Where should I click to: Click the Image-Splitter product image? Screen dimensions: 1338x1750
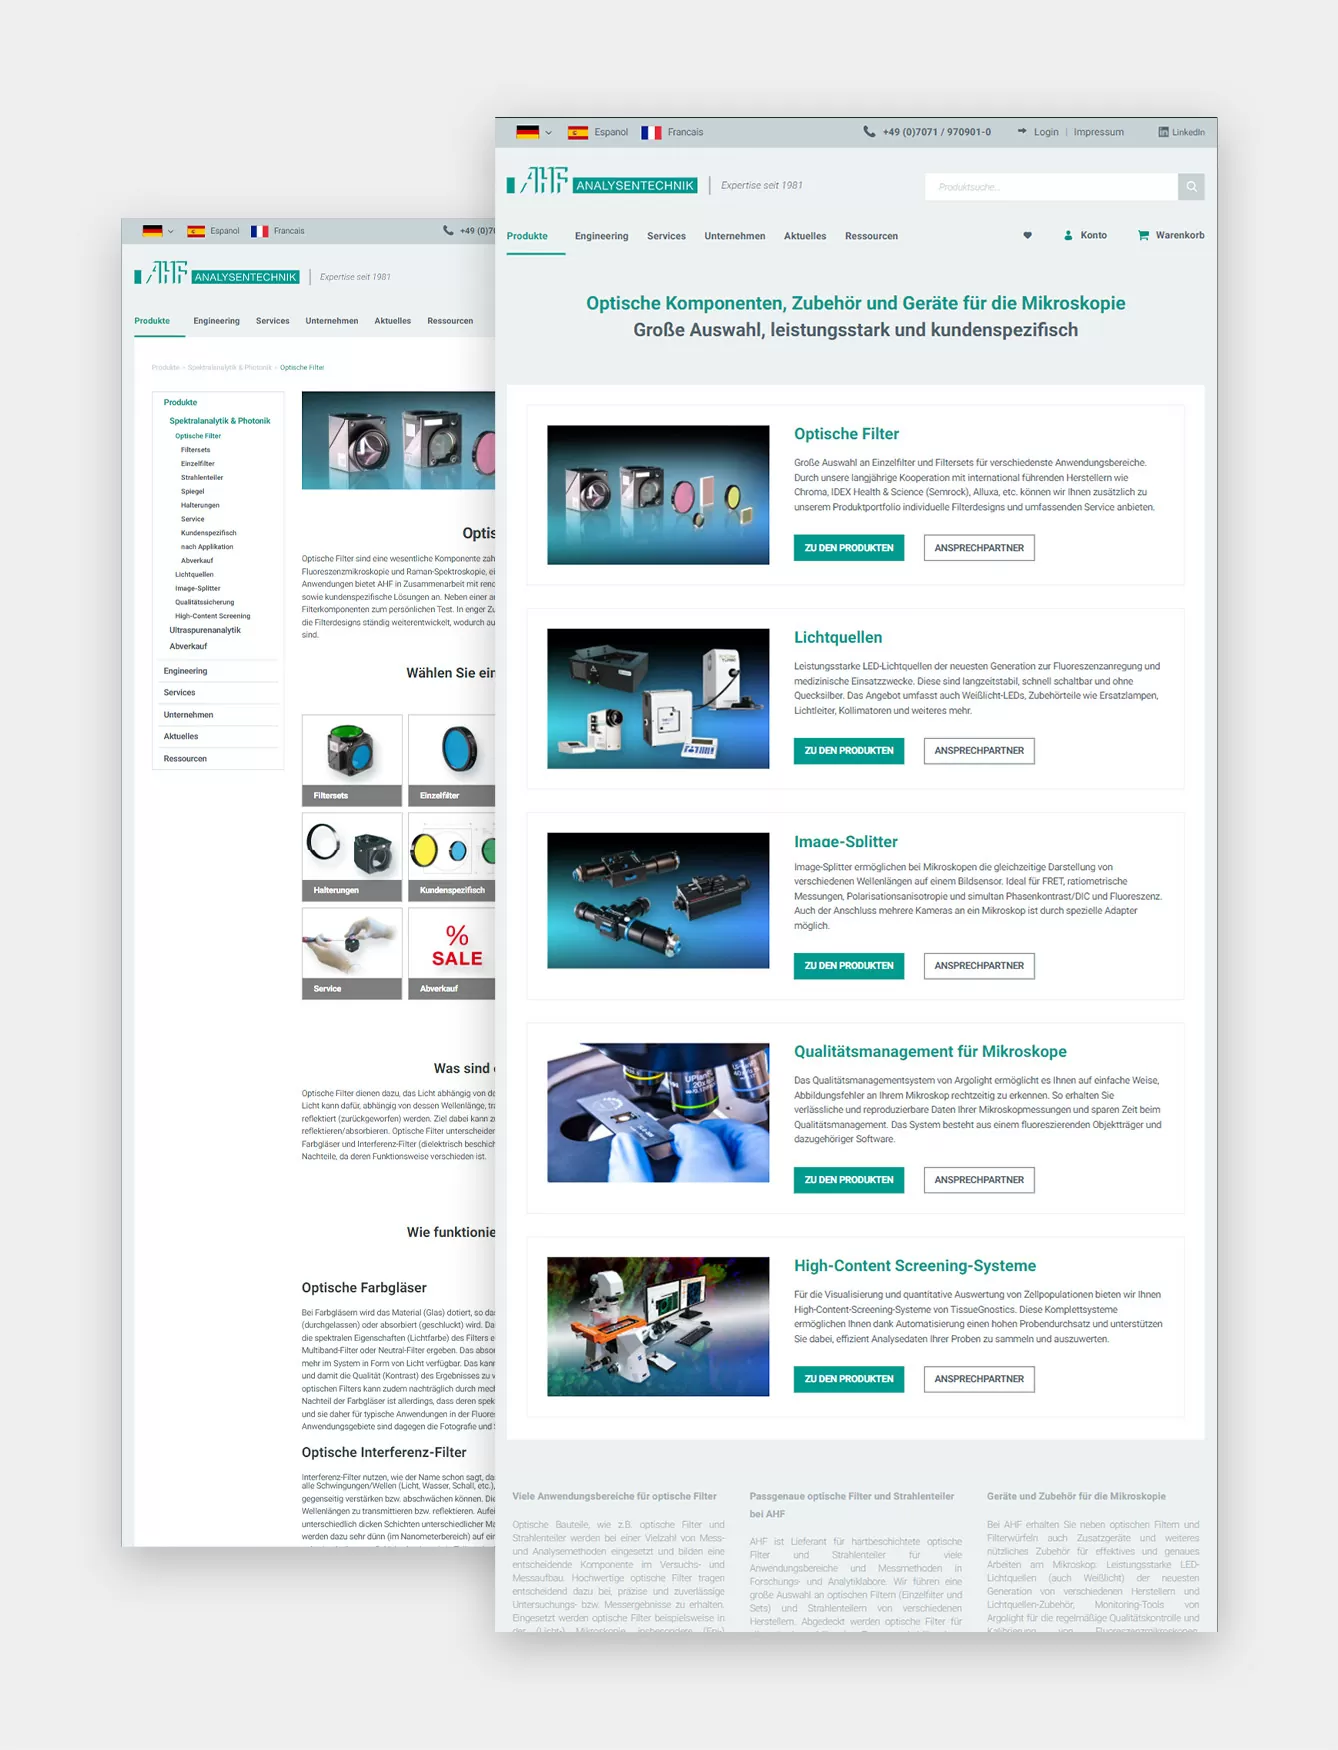[658, 900]
